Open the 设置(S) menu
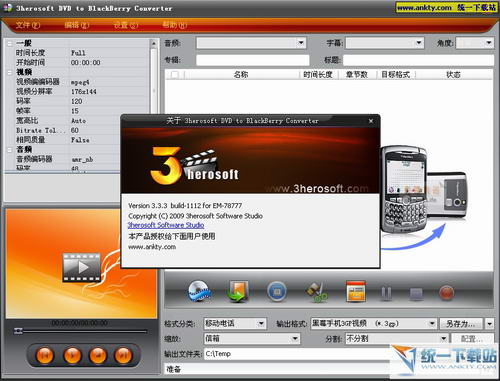This screenshot has width=500, height=381. pyautogui.click(x=126, y=25)
